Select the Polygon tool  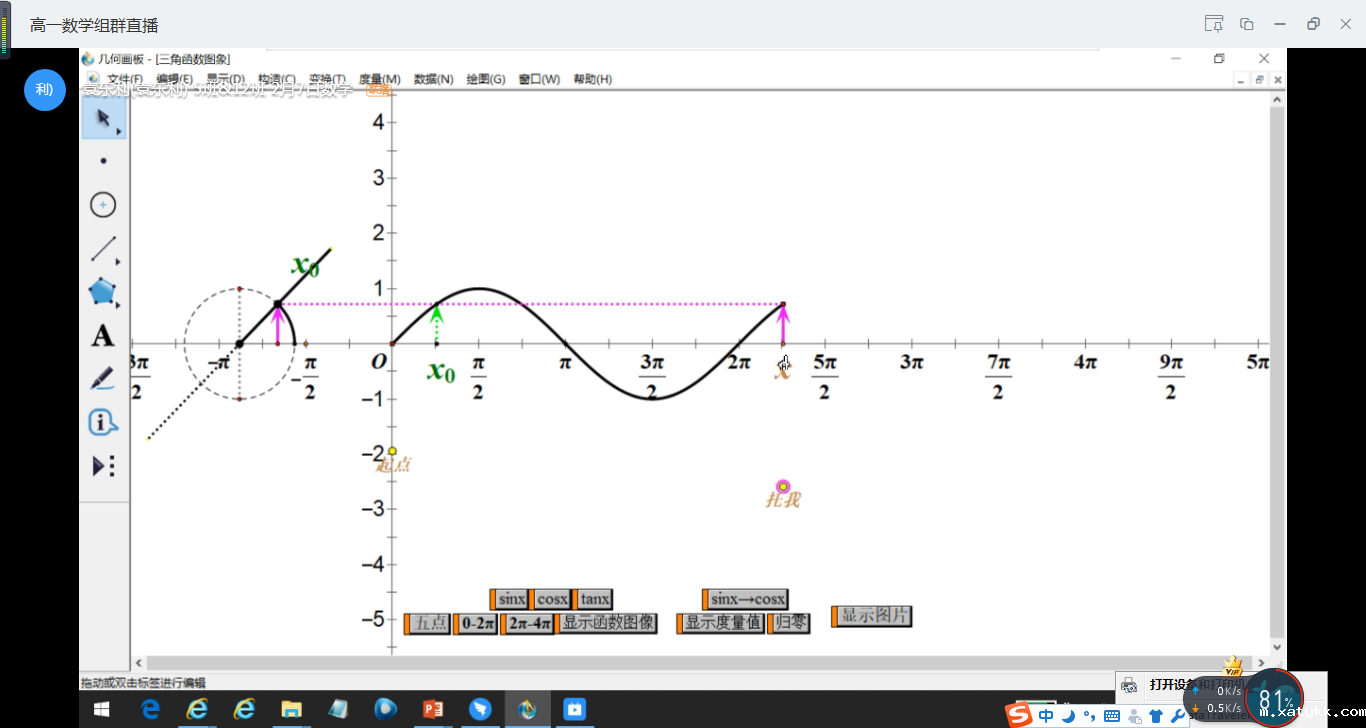pyautogui.click(x=103, y=292)
